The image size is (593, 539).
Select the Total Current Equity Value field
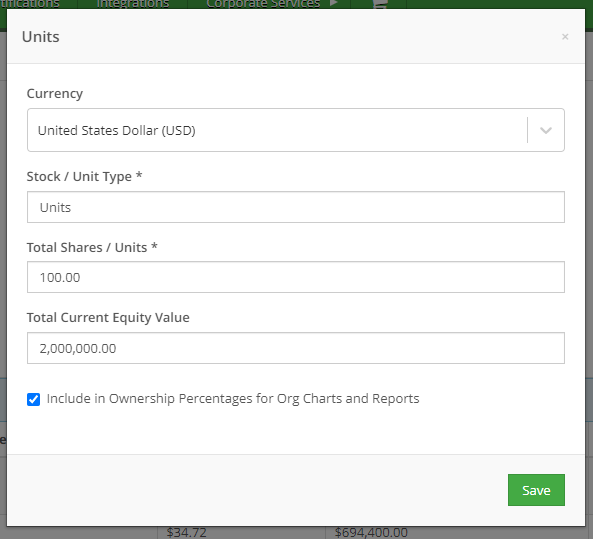[x=296, y=348]
